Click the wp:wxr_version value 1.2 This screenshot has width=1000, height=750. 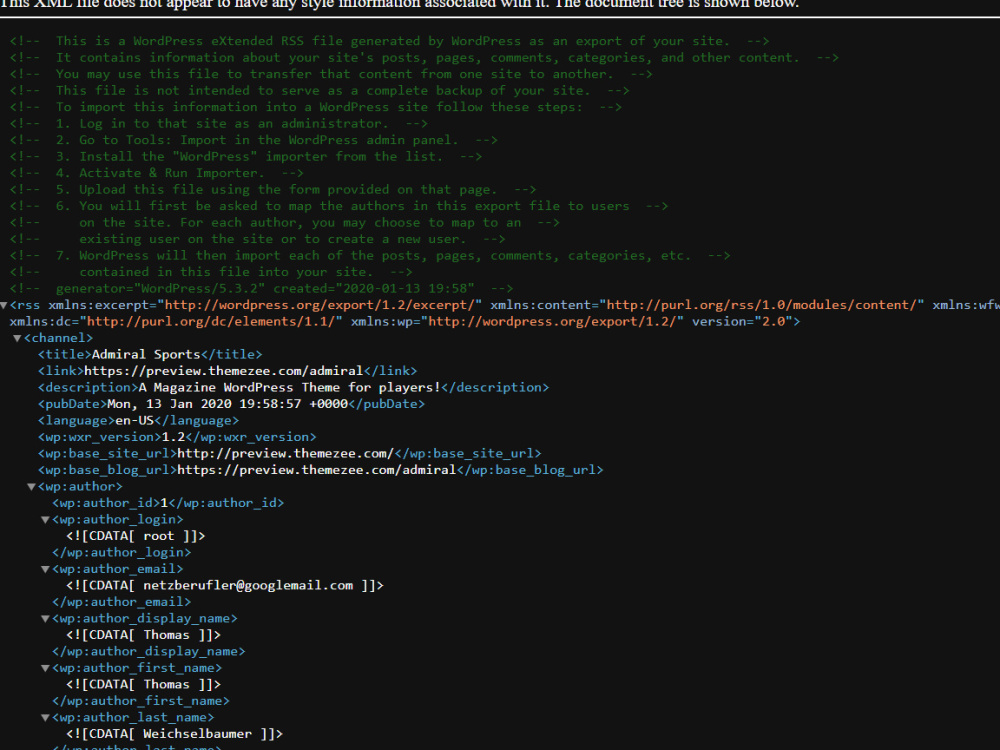[x=173, y=438]
